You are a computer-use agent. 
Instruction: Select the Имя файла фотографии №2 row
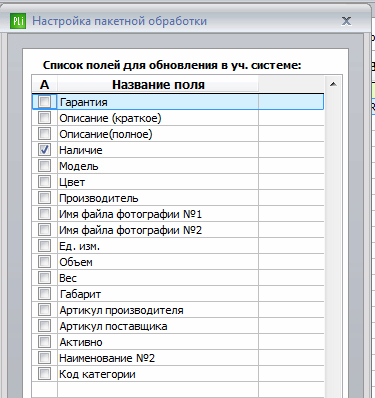(178, 229)
